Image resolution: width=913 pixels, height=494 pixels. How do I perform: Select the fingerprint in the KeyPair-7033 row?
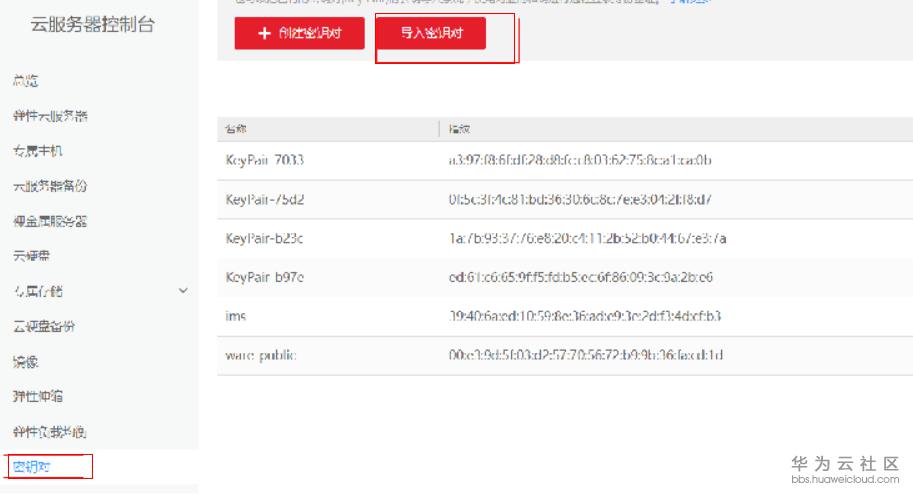point(580,160)
